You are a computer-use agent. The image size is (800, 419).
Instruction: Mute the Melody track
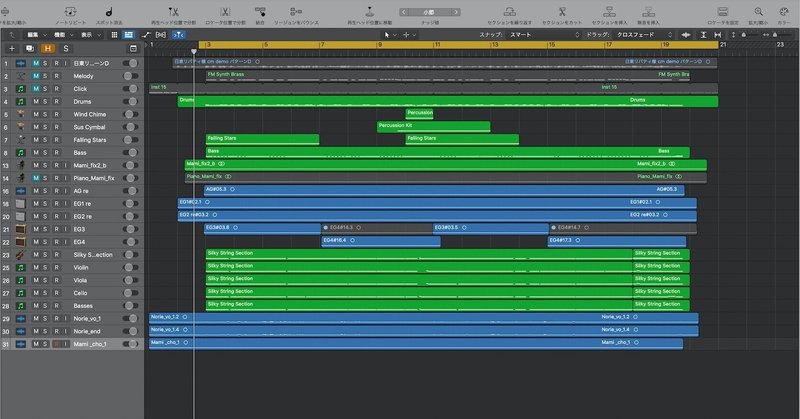[x=36, y=76]
